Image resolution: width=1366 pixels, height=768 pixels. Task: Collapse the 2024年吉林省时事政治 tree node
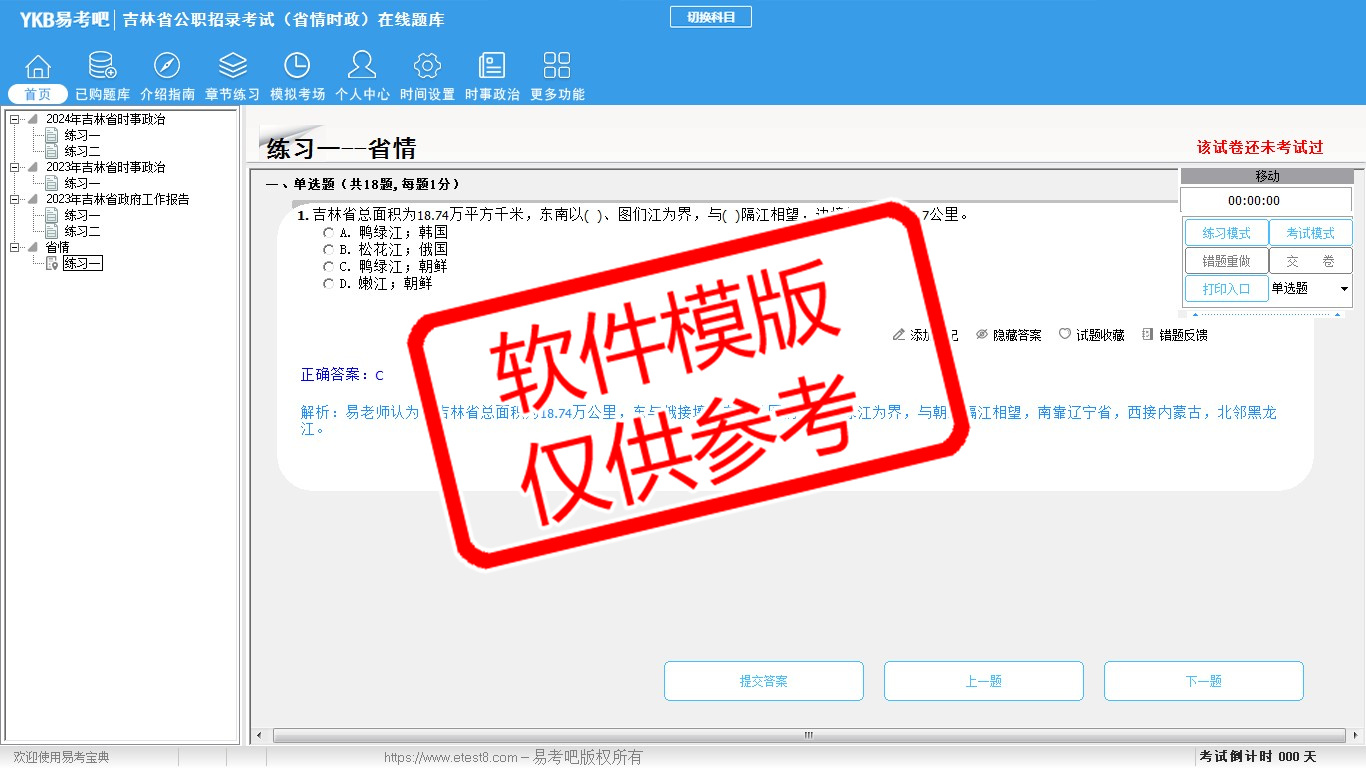click(15, 120)
